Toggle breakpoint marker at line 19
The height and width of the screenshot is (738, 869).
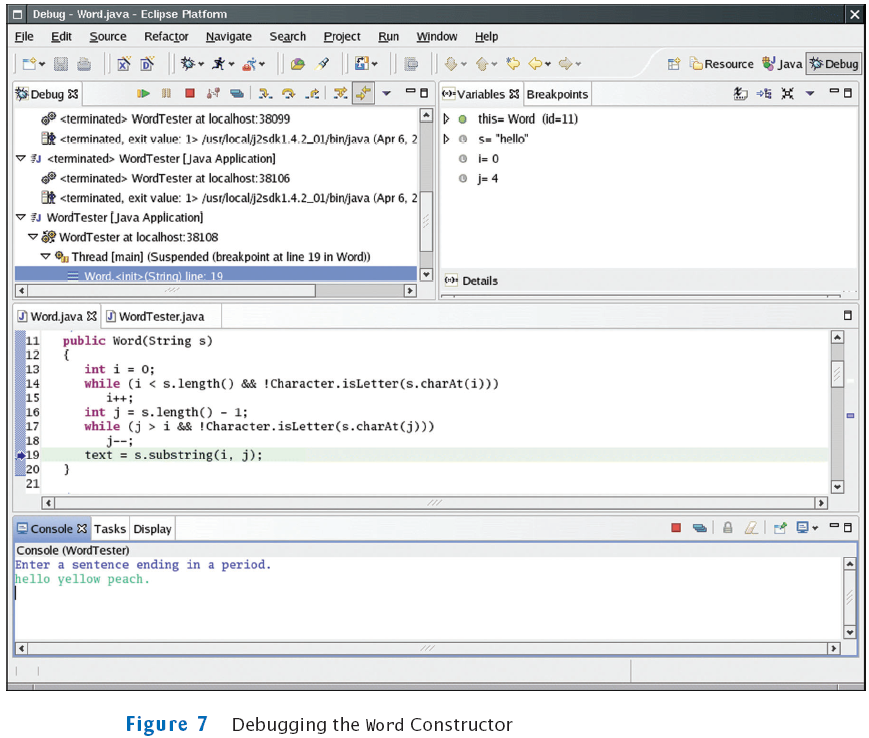[x=21, y=455]
